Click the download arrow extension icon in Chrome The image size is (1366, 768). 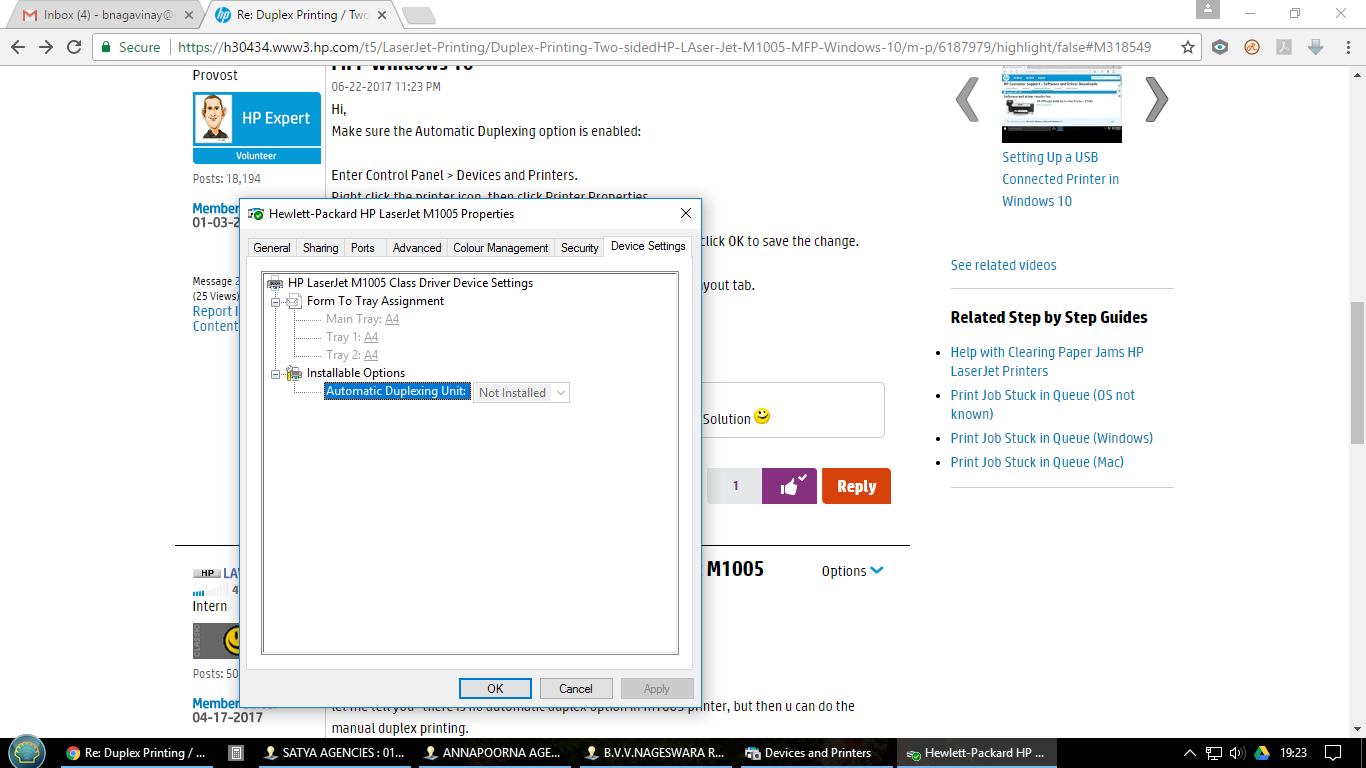[1316, 47]
